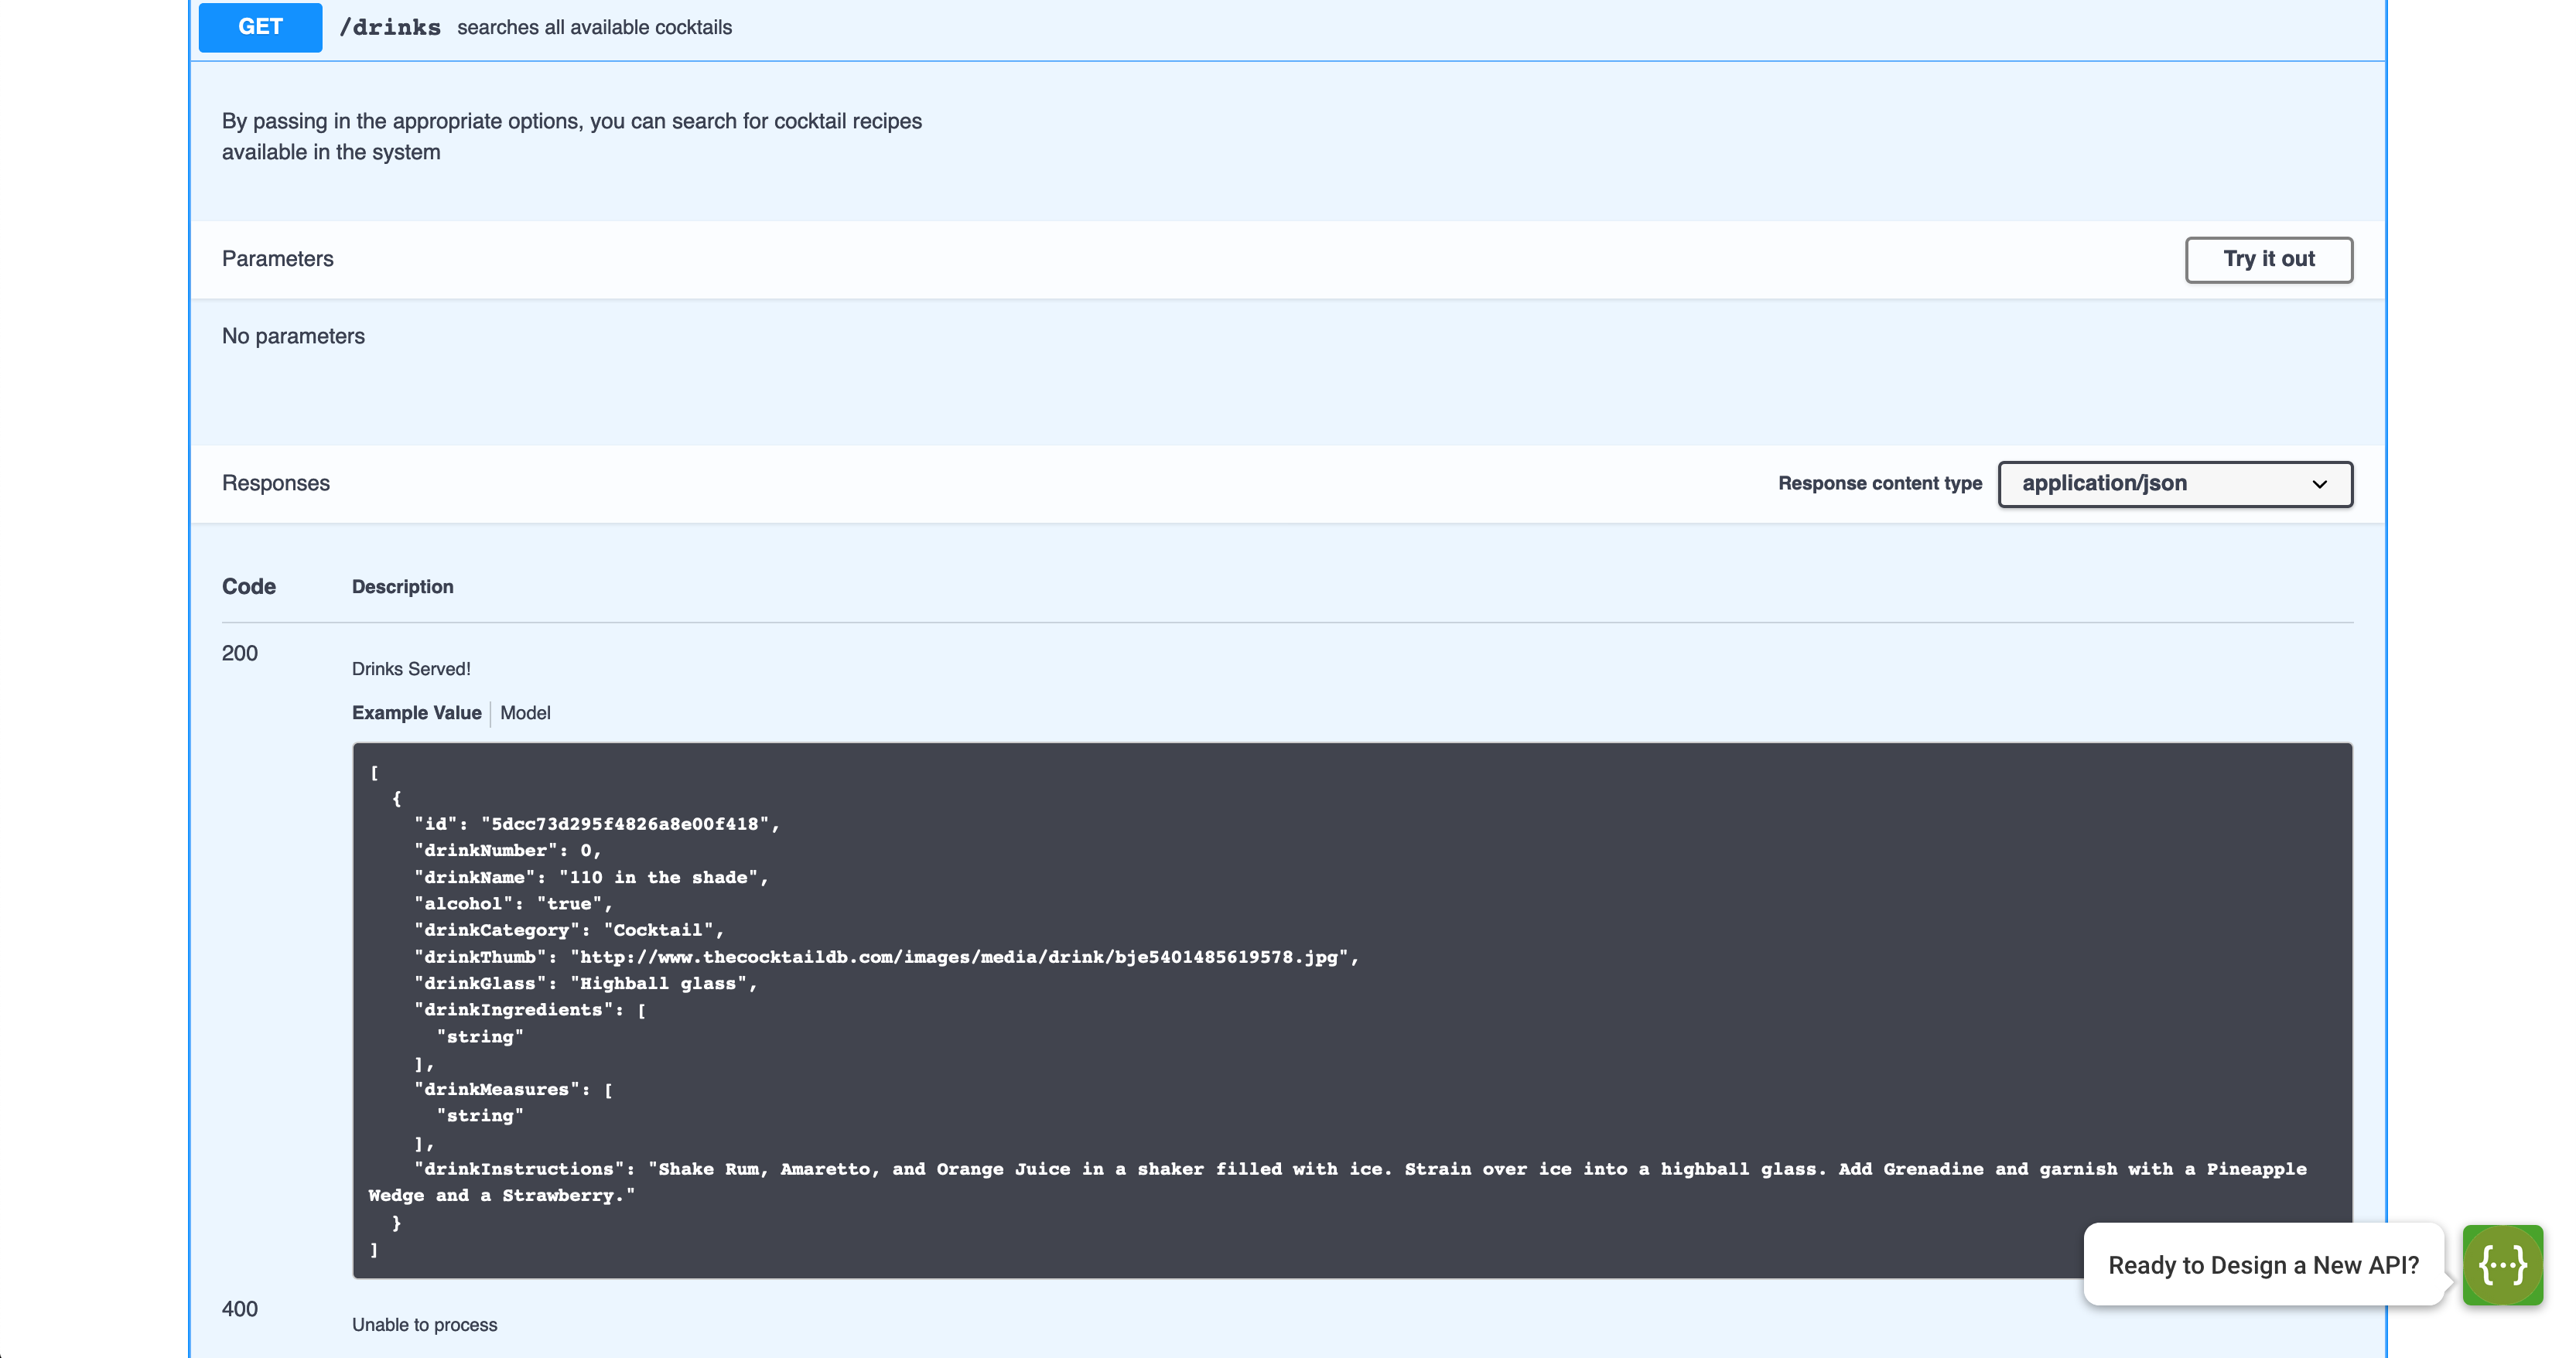Click the 'Ready to Design a New API?' bubble
This screenshot has width=2576, height=1358.
(x=2263, y=1265)
